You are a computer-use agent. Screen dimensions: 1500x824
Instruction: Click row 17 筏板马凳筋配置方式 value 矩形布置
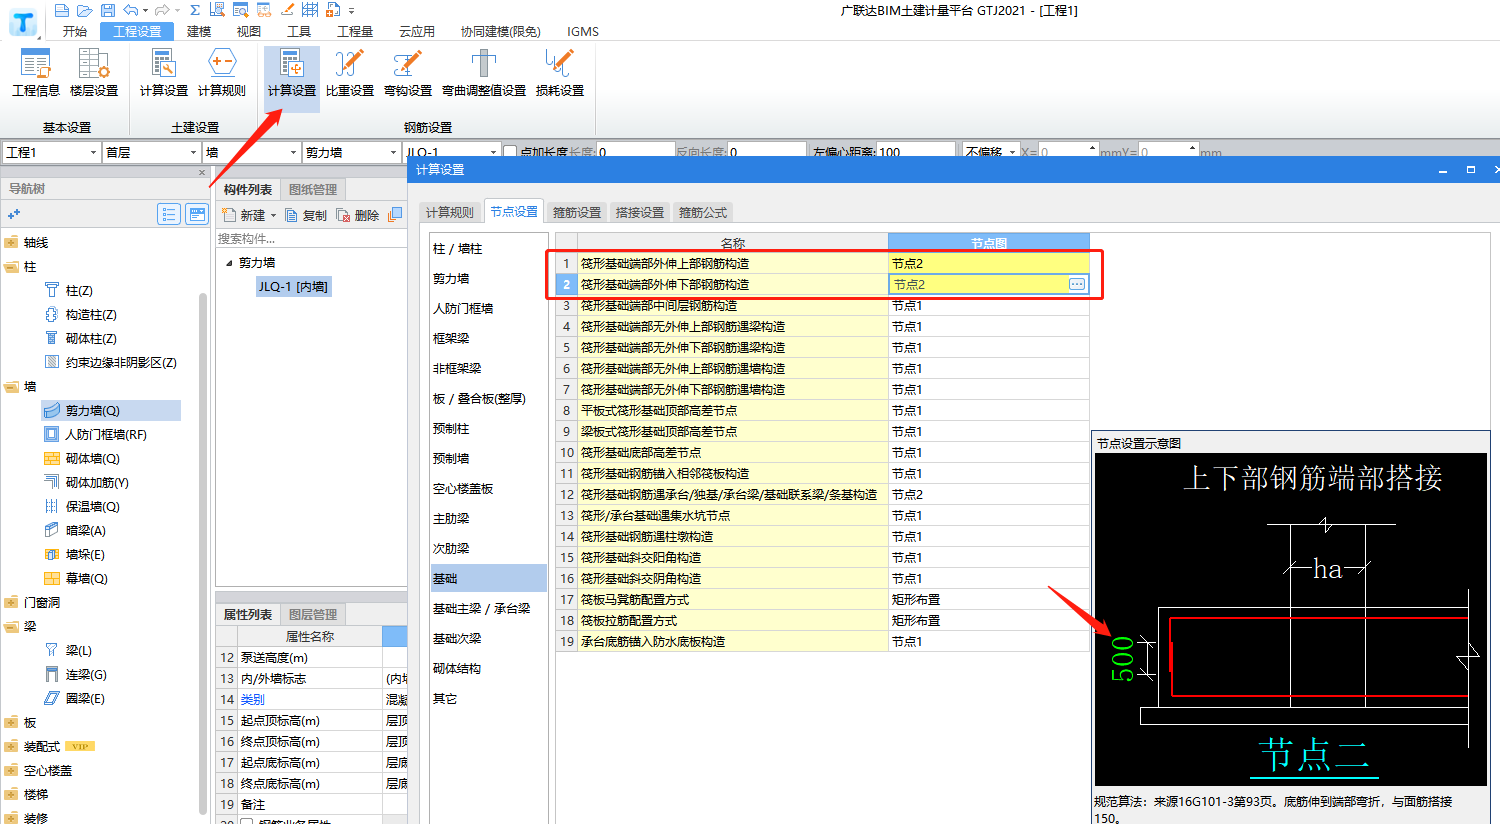(x=988, y=600)
